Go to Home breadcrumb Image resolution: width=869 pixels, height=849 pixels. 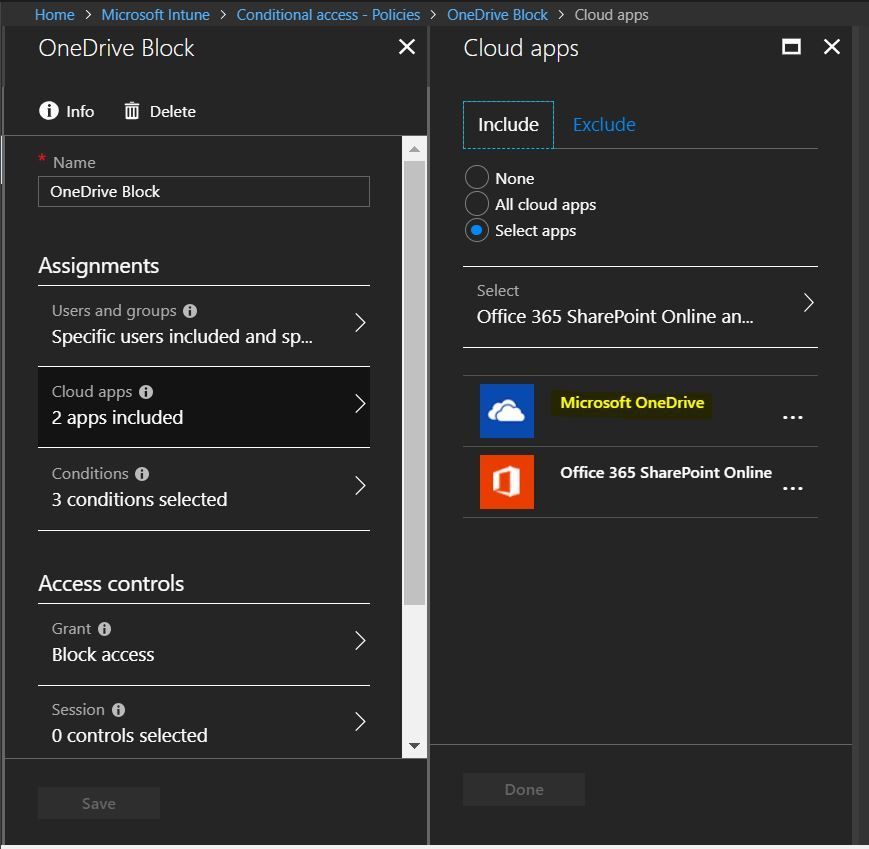coord(54,14)
